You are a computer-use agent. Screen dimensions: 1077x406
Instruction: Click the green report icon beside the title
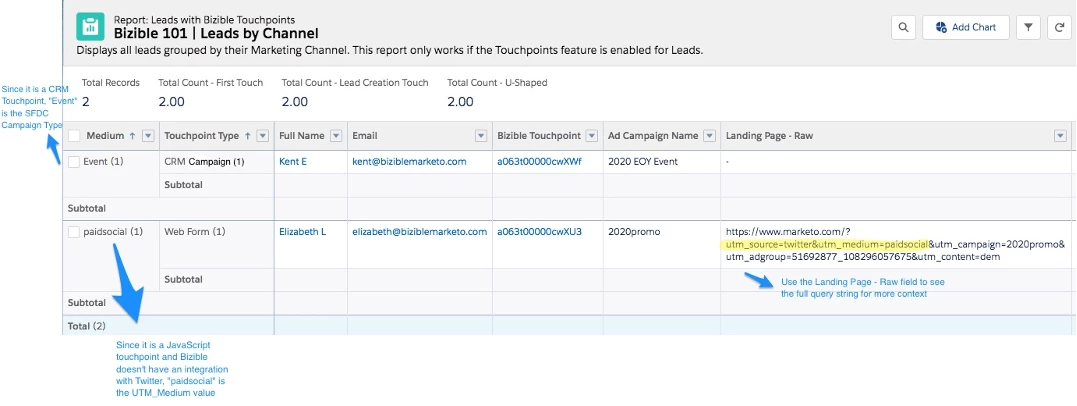tap(91, 26)
